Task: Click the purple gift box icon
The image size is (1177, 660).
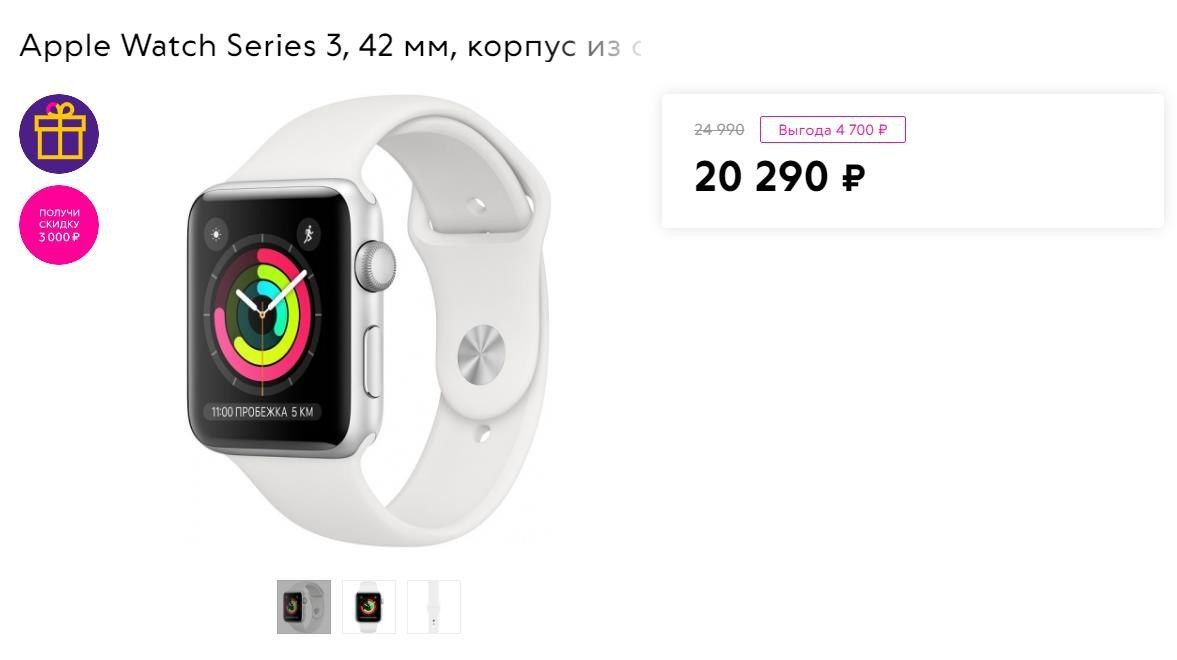Action: (59, 134)
